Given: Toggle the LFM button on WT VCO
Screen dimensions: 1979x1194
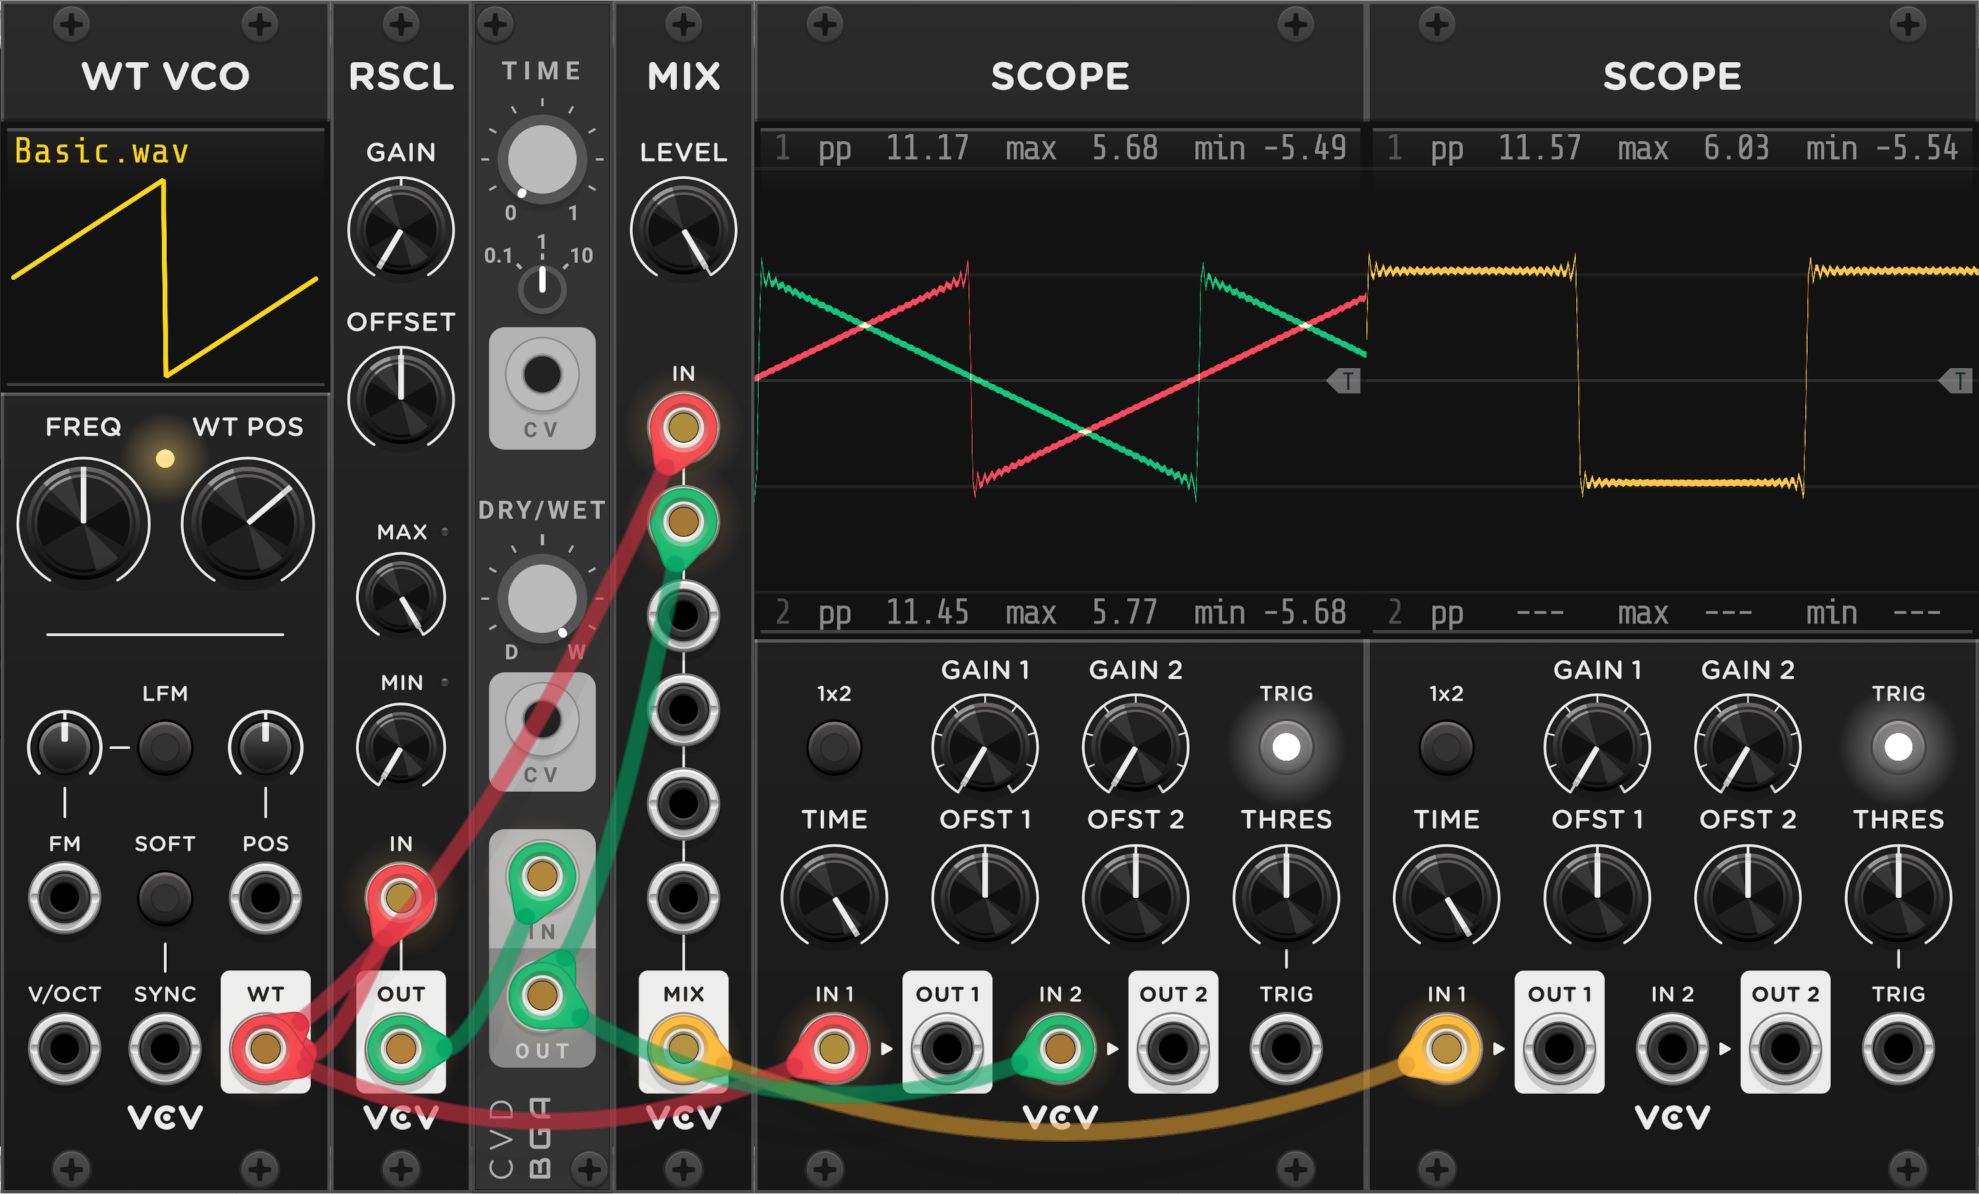Looking at the screenshot, I should click(165, 747).
